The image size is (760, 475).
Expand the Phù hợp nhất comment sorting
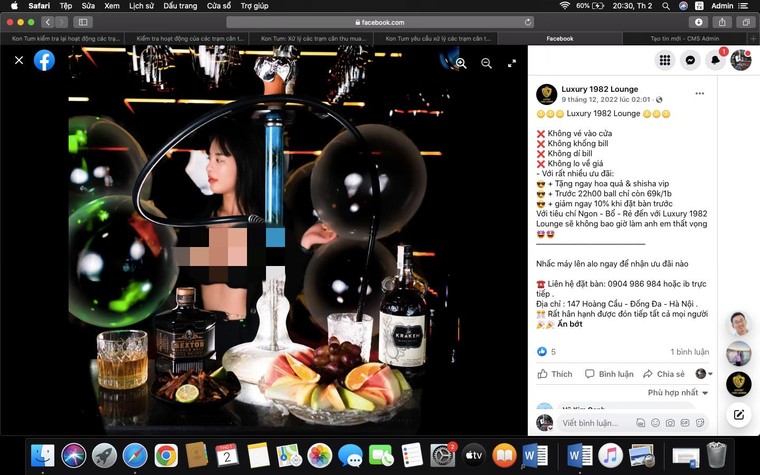tap(677, 393)
